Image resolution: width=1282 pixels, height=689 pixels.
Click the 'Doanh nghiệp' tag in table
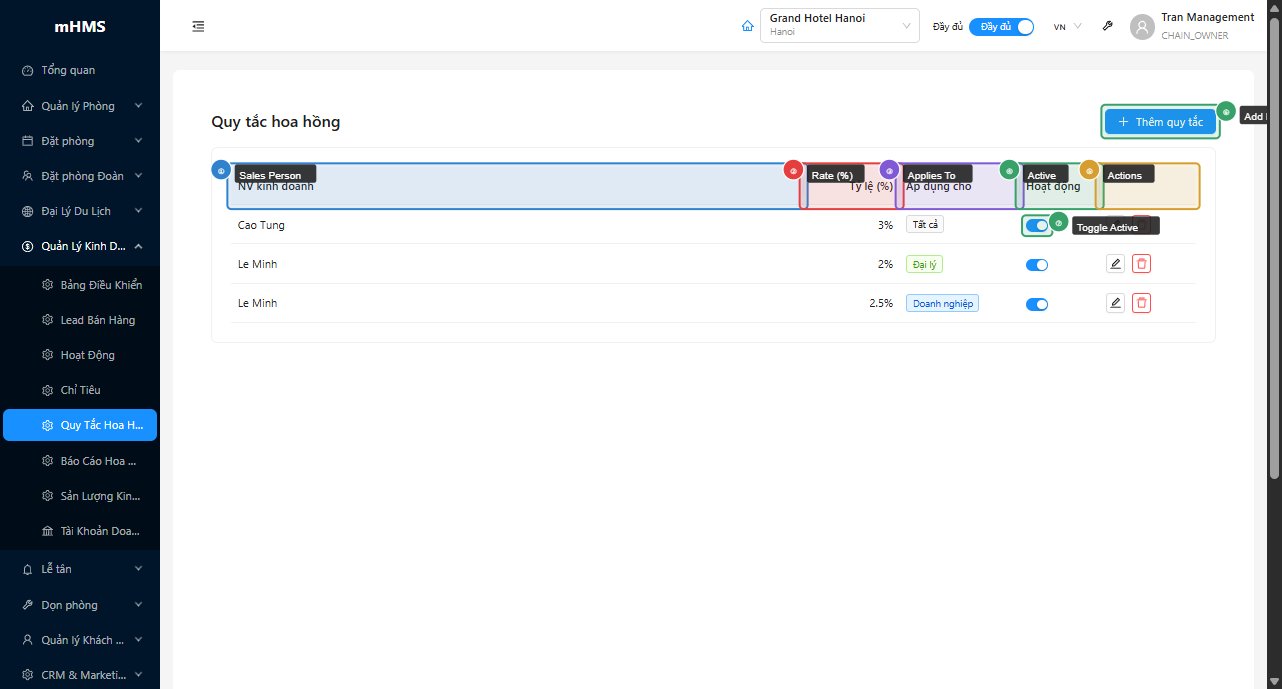pos(942,303)
